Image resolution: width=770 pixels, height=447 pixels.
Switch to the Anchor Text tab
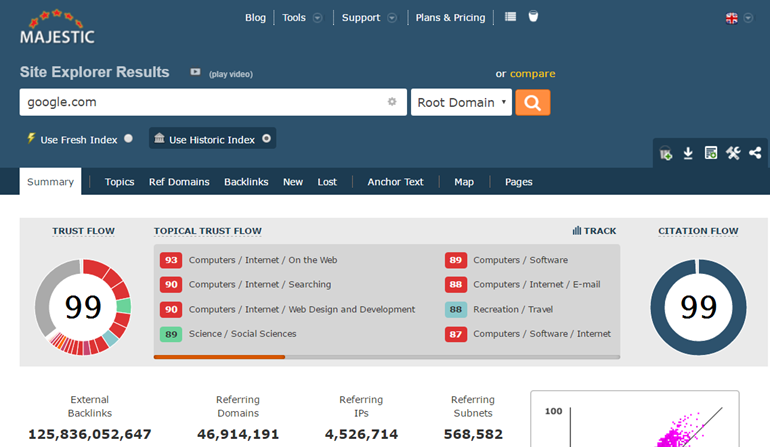tap(395, 182)
